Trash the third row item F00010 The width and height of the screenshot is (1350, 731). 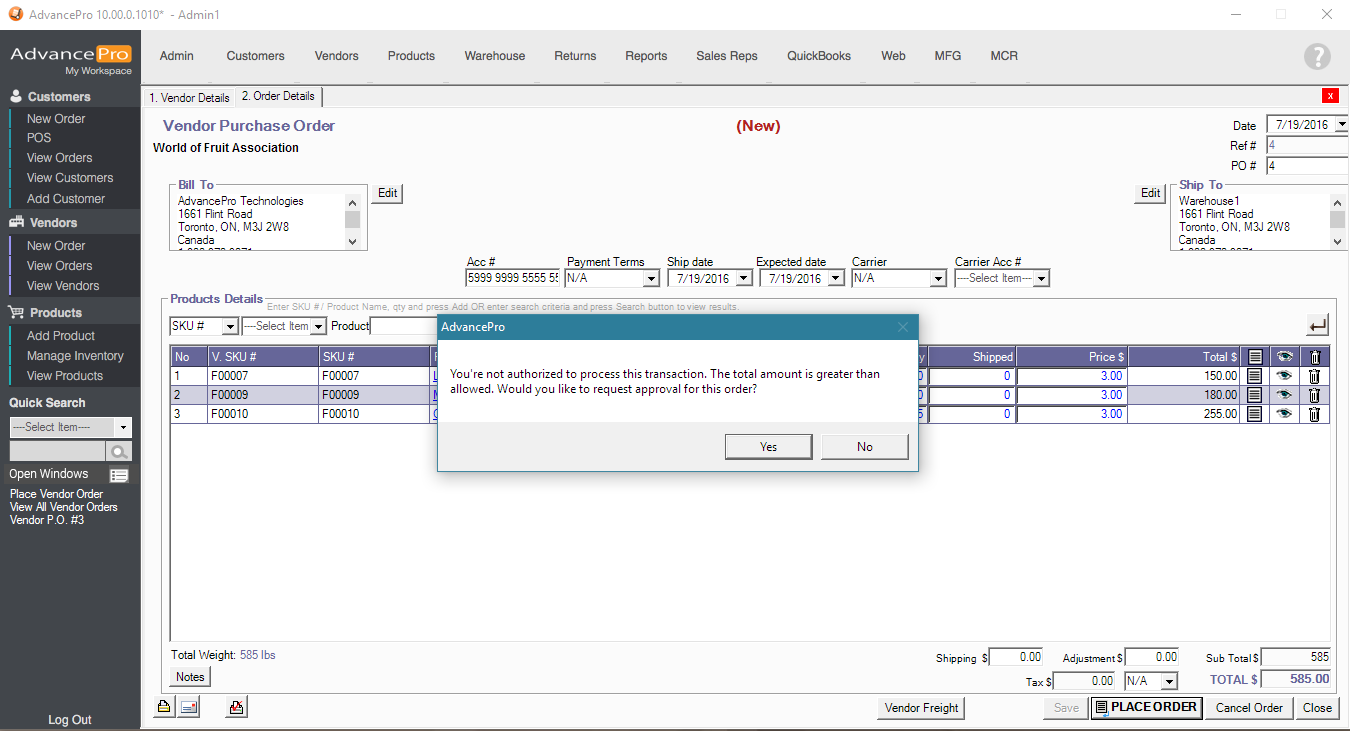click(x=1314, y=414)
